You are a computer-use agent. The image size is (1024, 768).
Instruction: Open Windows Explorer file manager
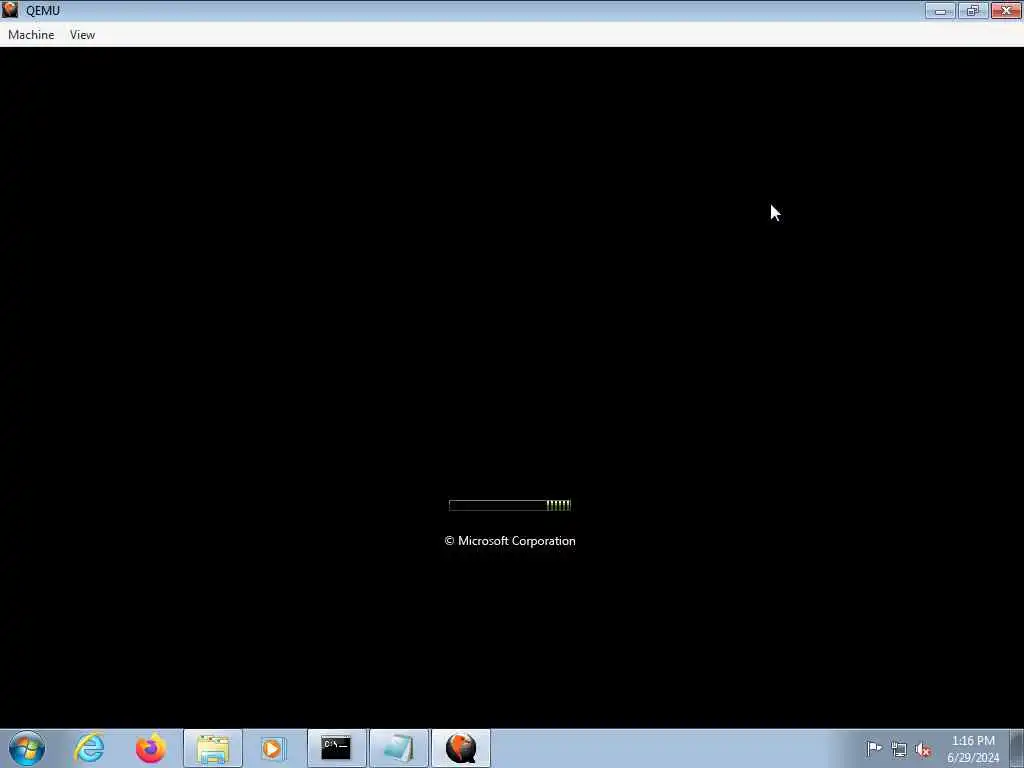(213, 748)
